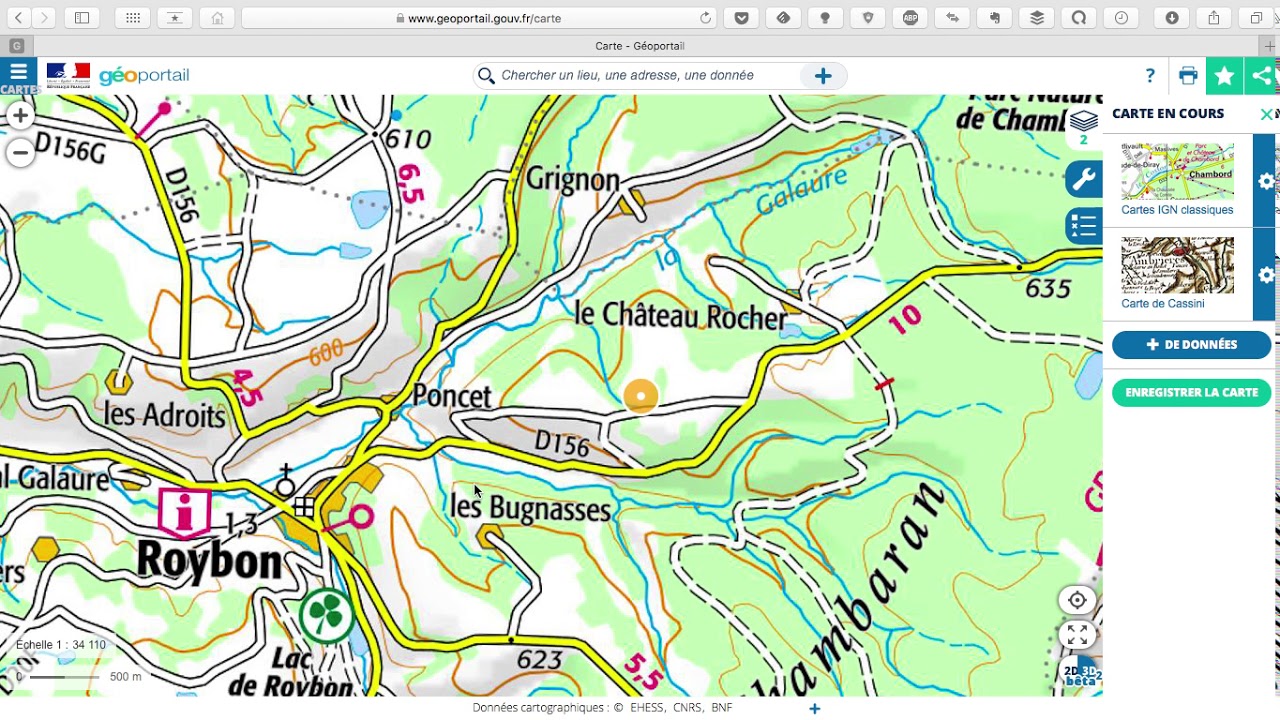
Task: Open the map tools wrench
Action: (x=1083, y=179)
